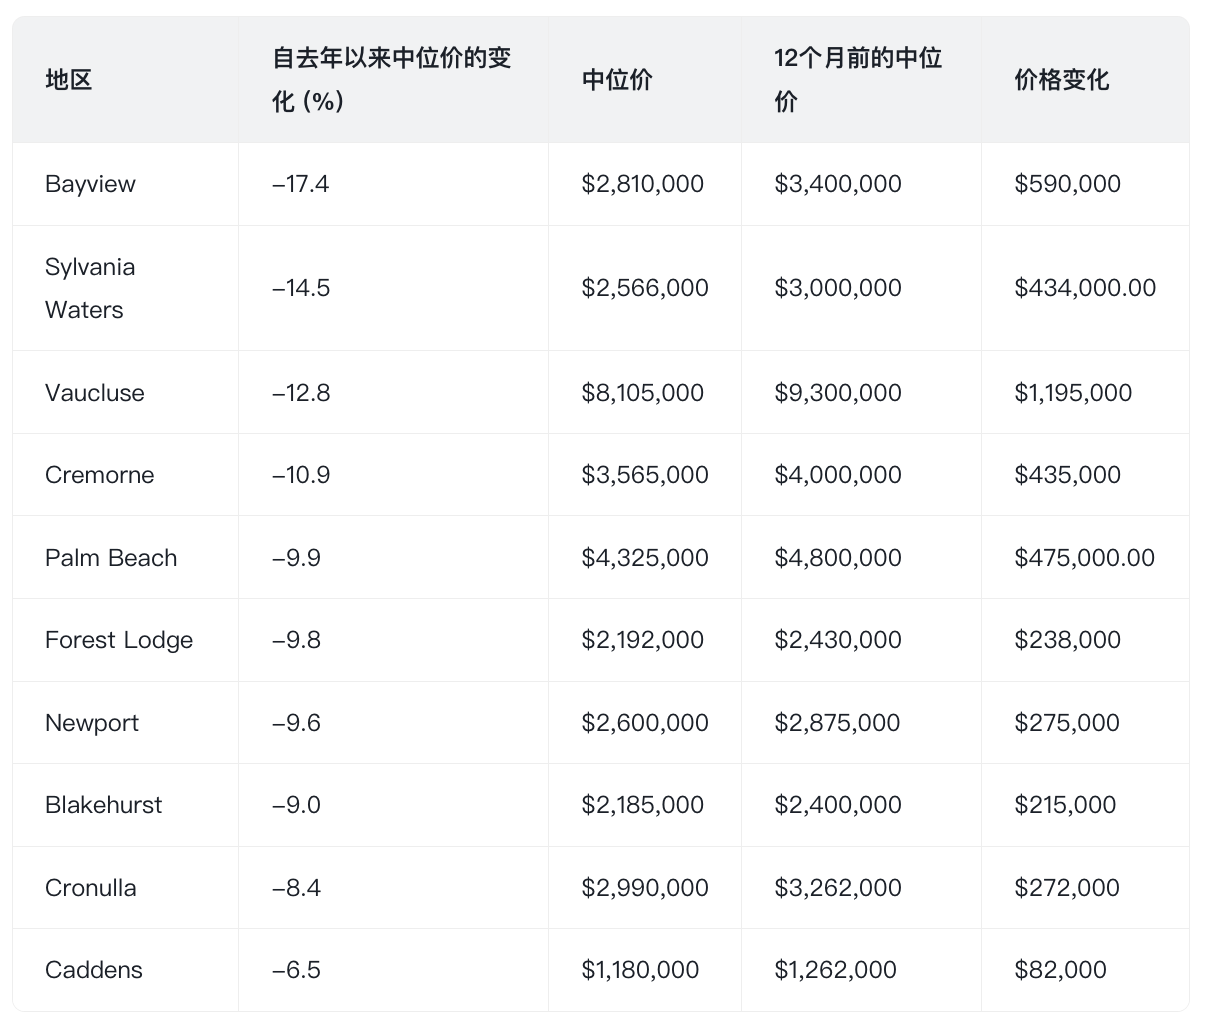Click the Cronulla row name
The height and width of the screenshot is (1028, 1206).
click(91, 888)
